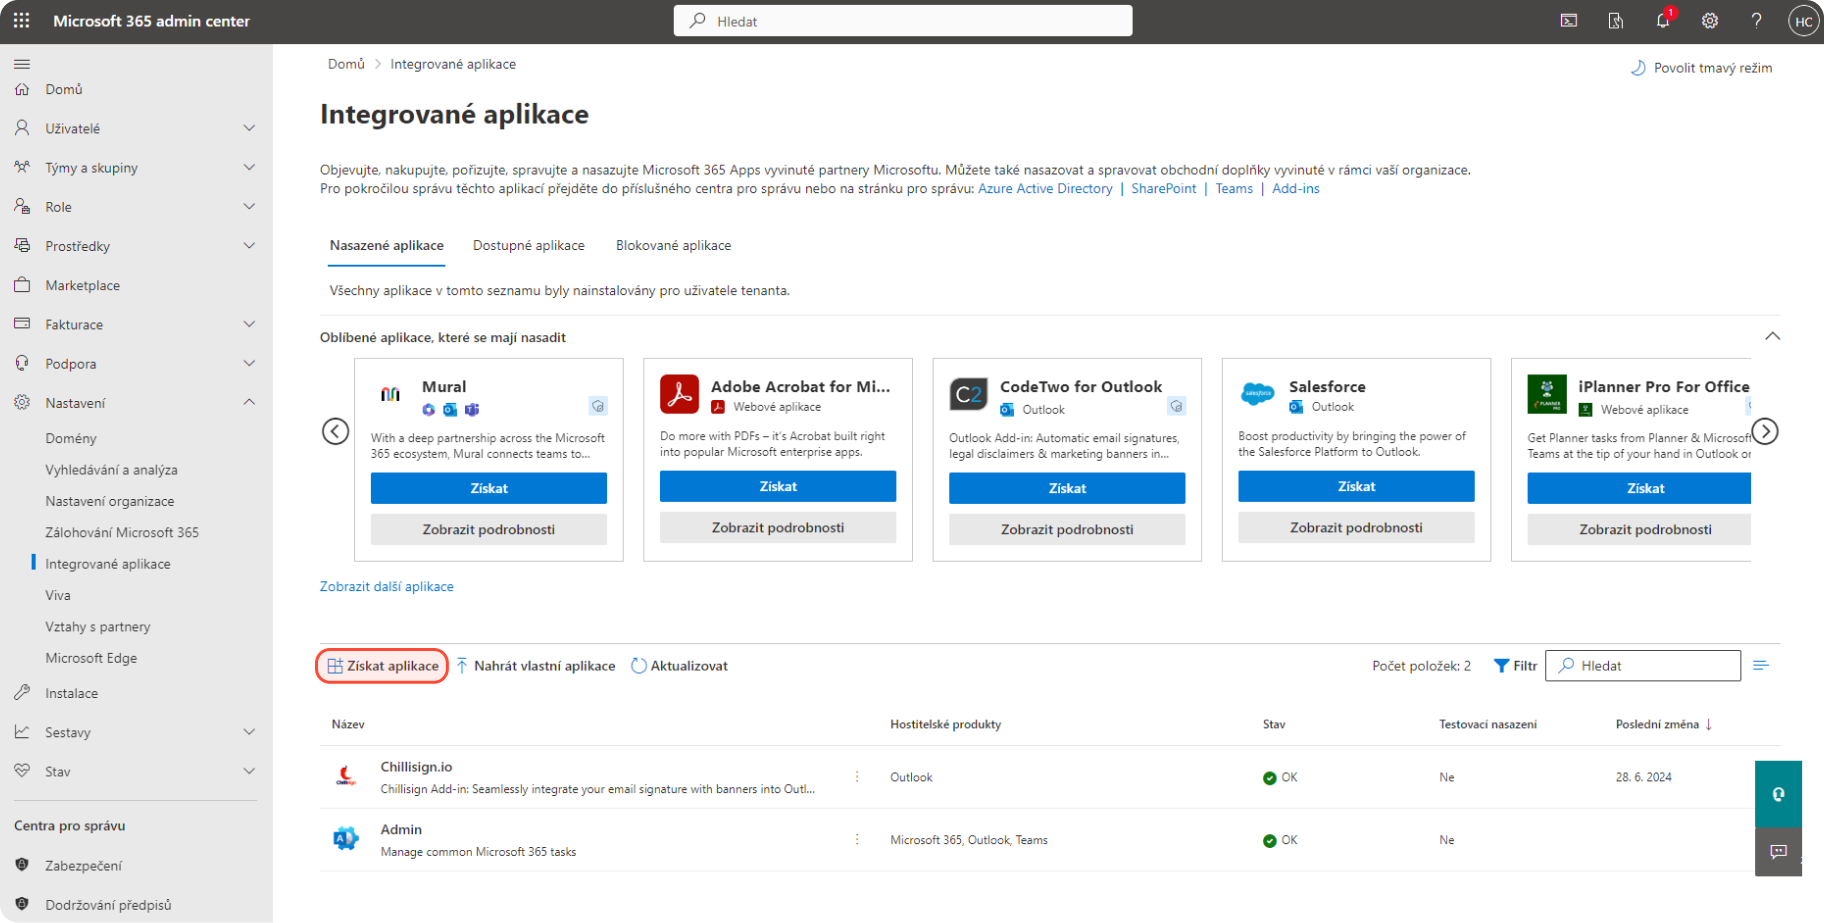This screenshot has width=1824, height=923.
Task: Click Domů in the breadcrumb
Action: click(x=346, y=64)
